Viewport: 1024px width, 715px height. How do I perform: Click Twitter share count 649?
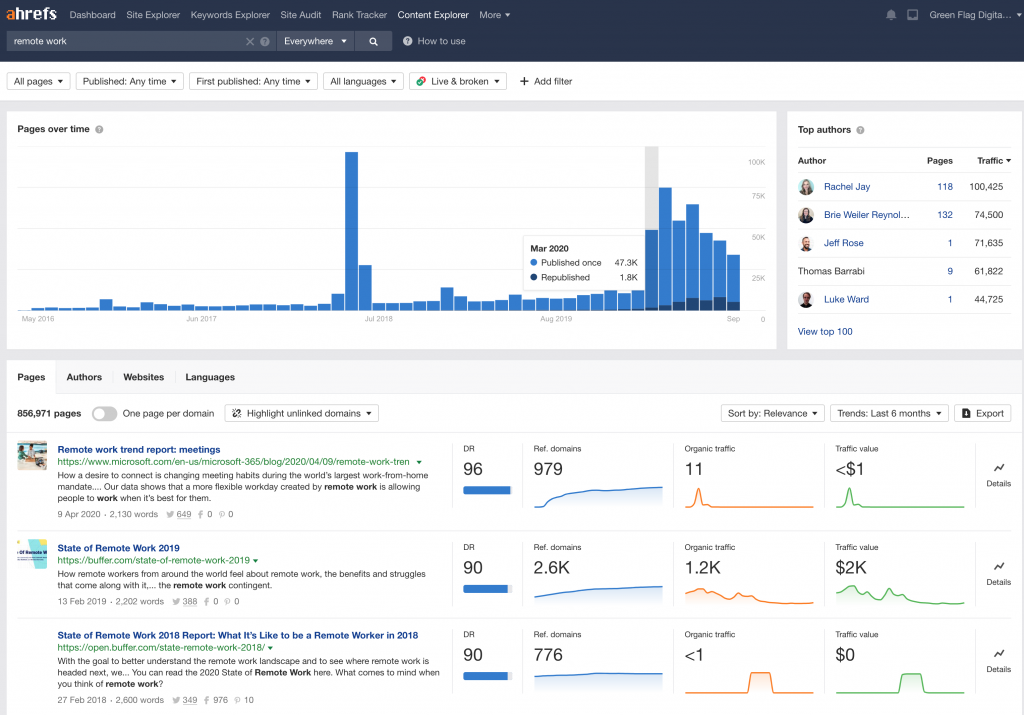coord(184,515)
